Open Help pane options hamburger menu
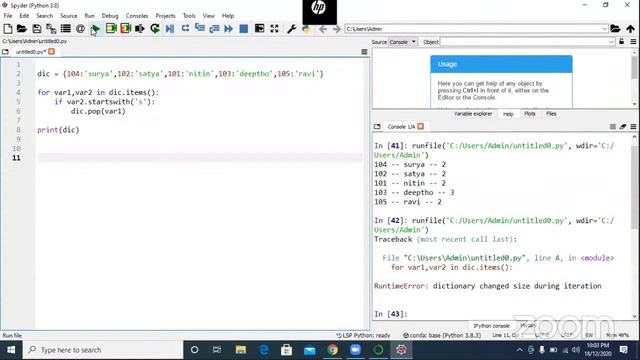The width and height of the screenshot is (640, 360). tap(633, 42)
